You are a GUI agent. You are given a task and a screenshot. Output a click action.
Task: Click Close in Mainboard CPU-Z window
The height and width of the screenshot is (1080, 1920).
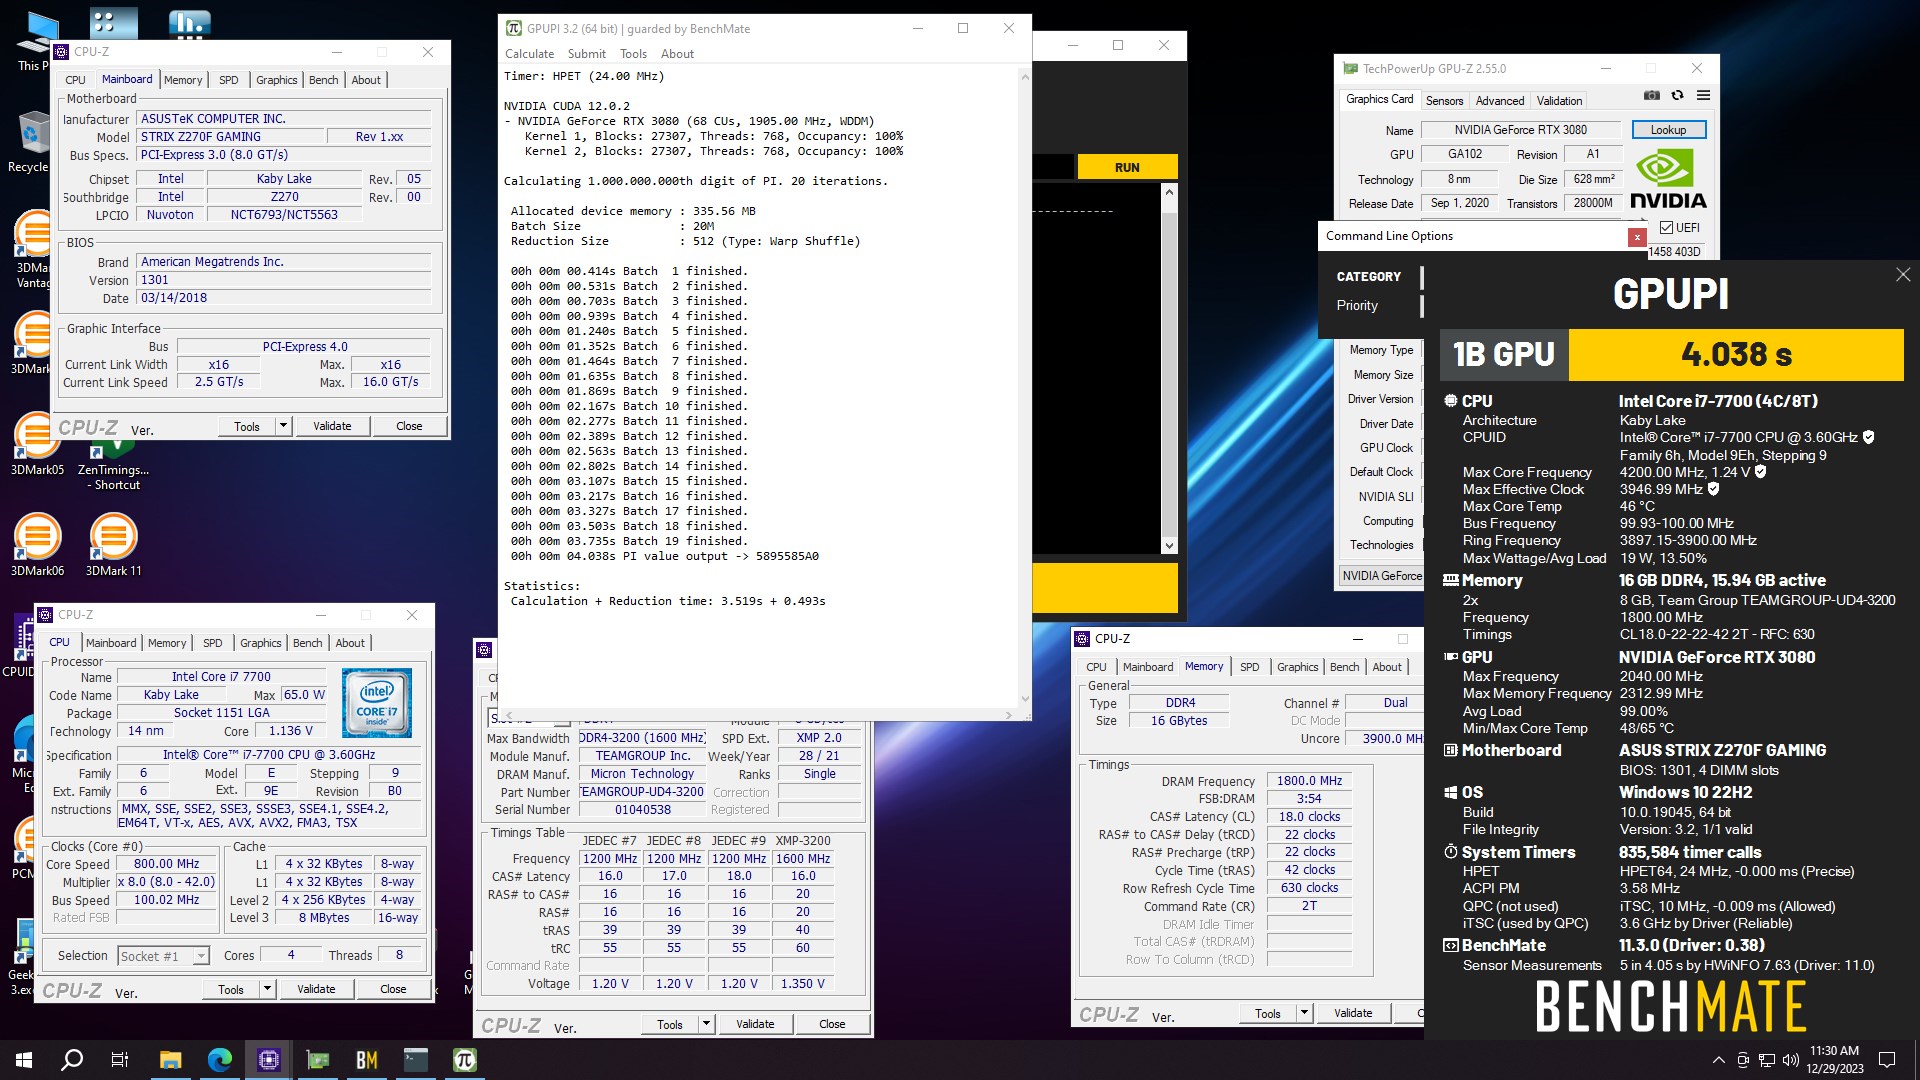(409, 426)
